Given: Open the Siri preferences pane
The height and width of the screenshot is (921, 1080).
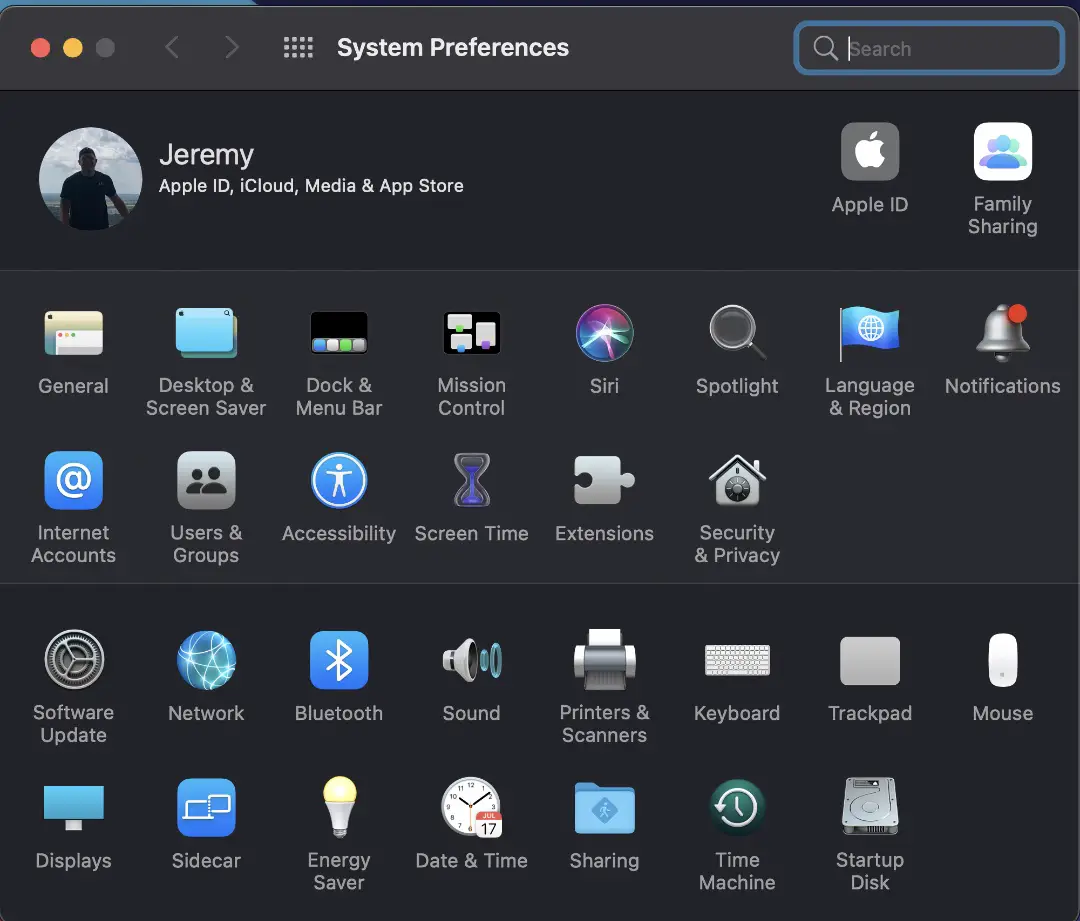Looking at the screenshot, I should pos(605,333).
